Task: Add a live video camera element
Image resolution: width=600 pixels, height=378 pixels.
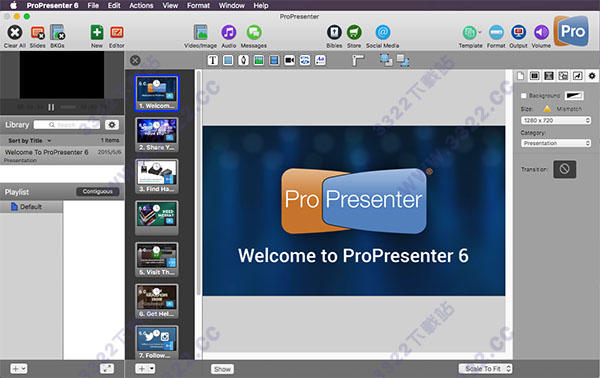Action: coord(289,60)
